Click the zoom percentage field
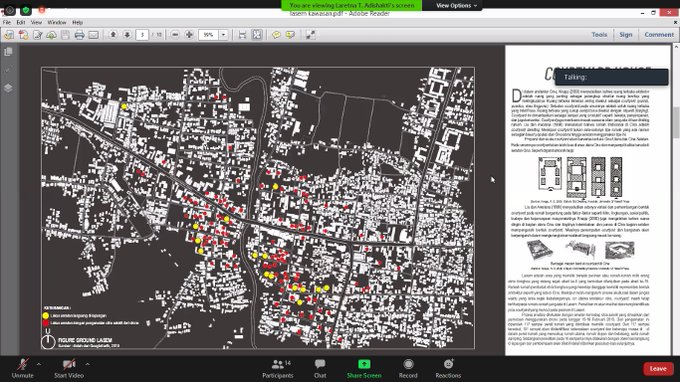Screen dimensions: 680x382 pyautogui.click(x=209, y=35)
